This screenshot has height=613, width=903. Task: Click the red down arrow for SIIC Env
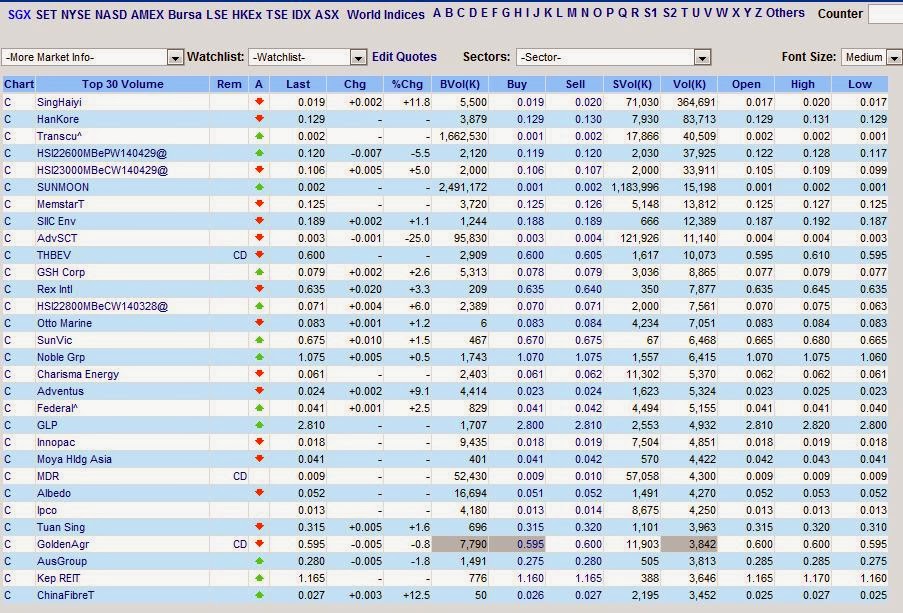pyautogui.click(x=259, y=221)
